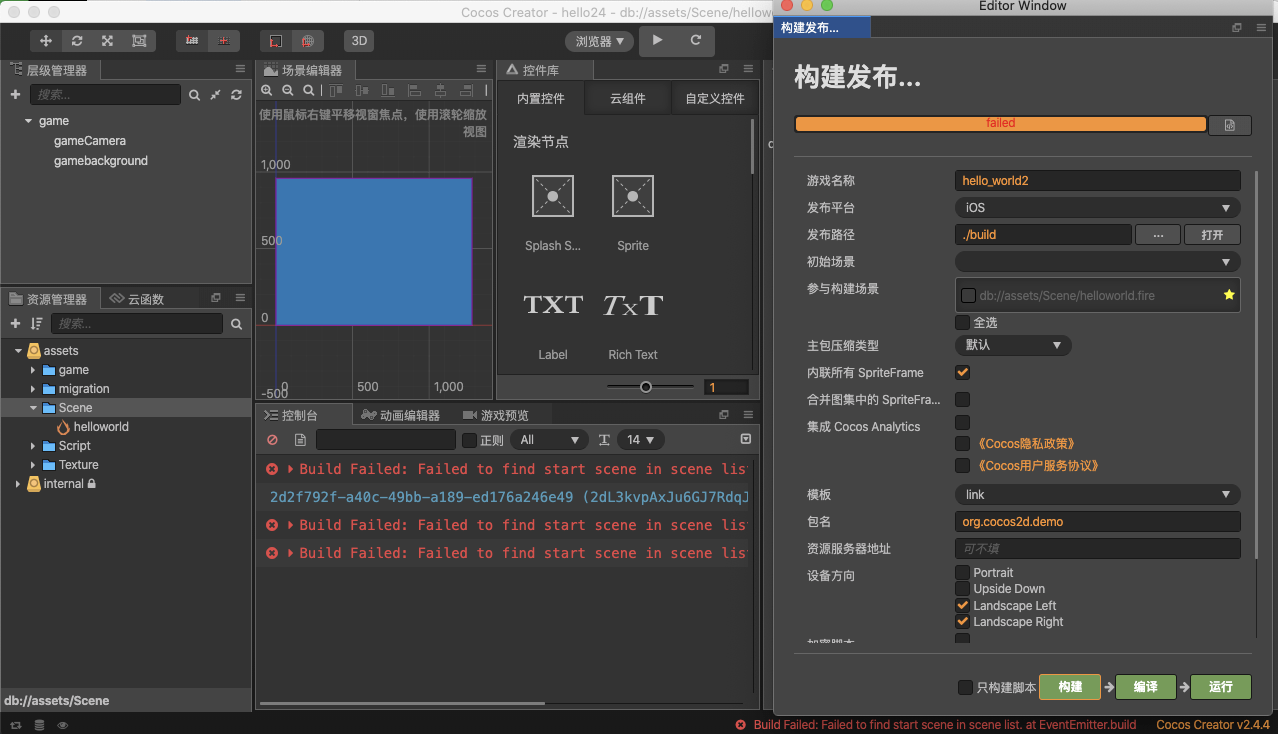Viewport: 1278px width, 734px height.
Task: Enable Portrait orientation checkbox
Action: coord(962,573)
